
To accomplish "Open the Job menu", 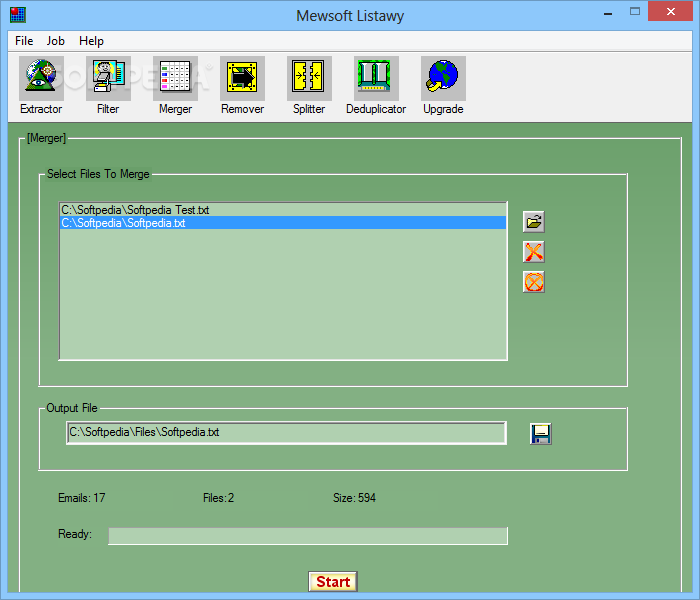I will [55, 41].
